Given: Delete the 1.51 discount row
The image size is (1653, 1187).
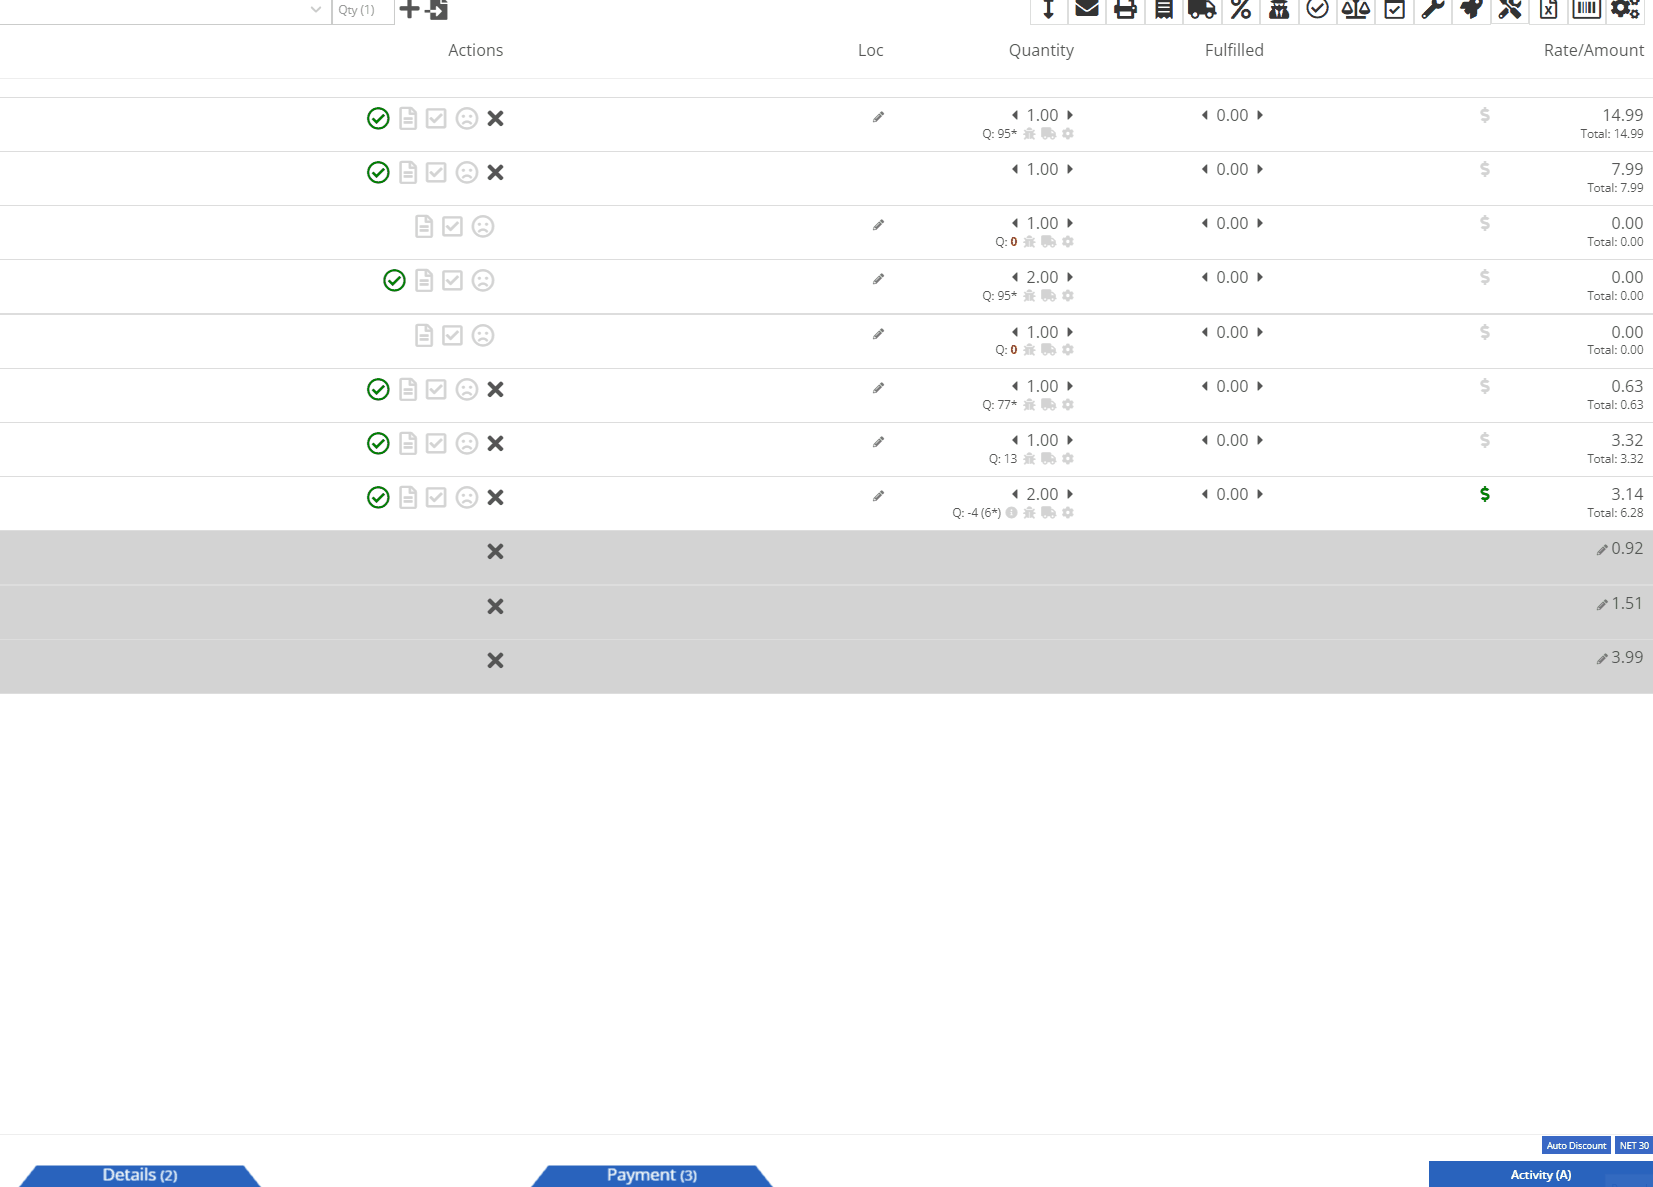Looking at the screenshot, I should [495, 606].
